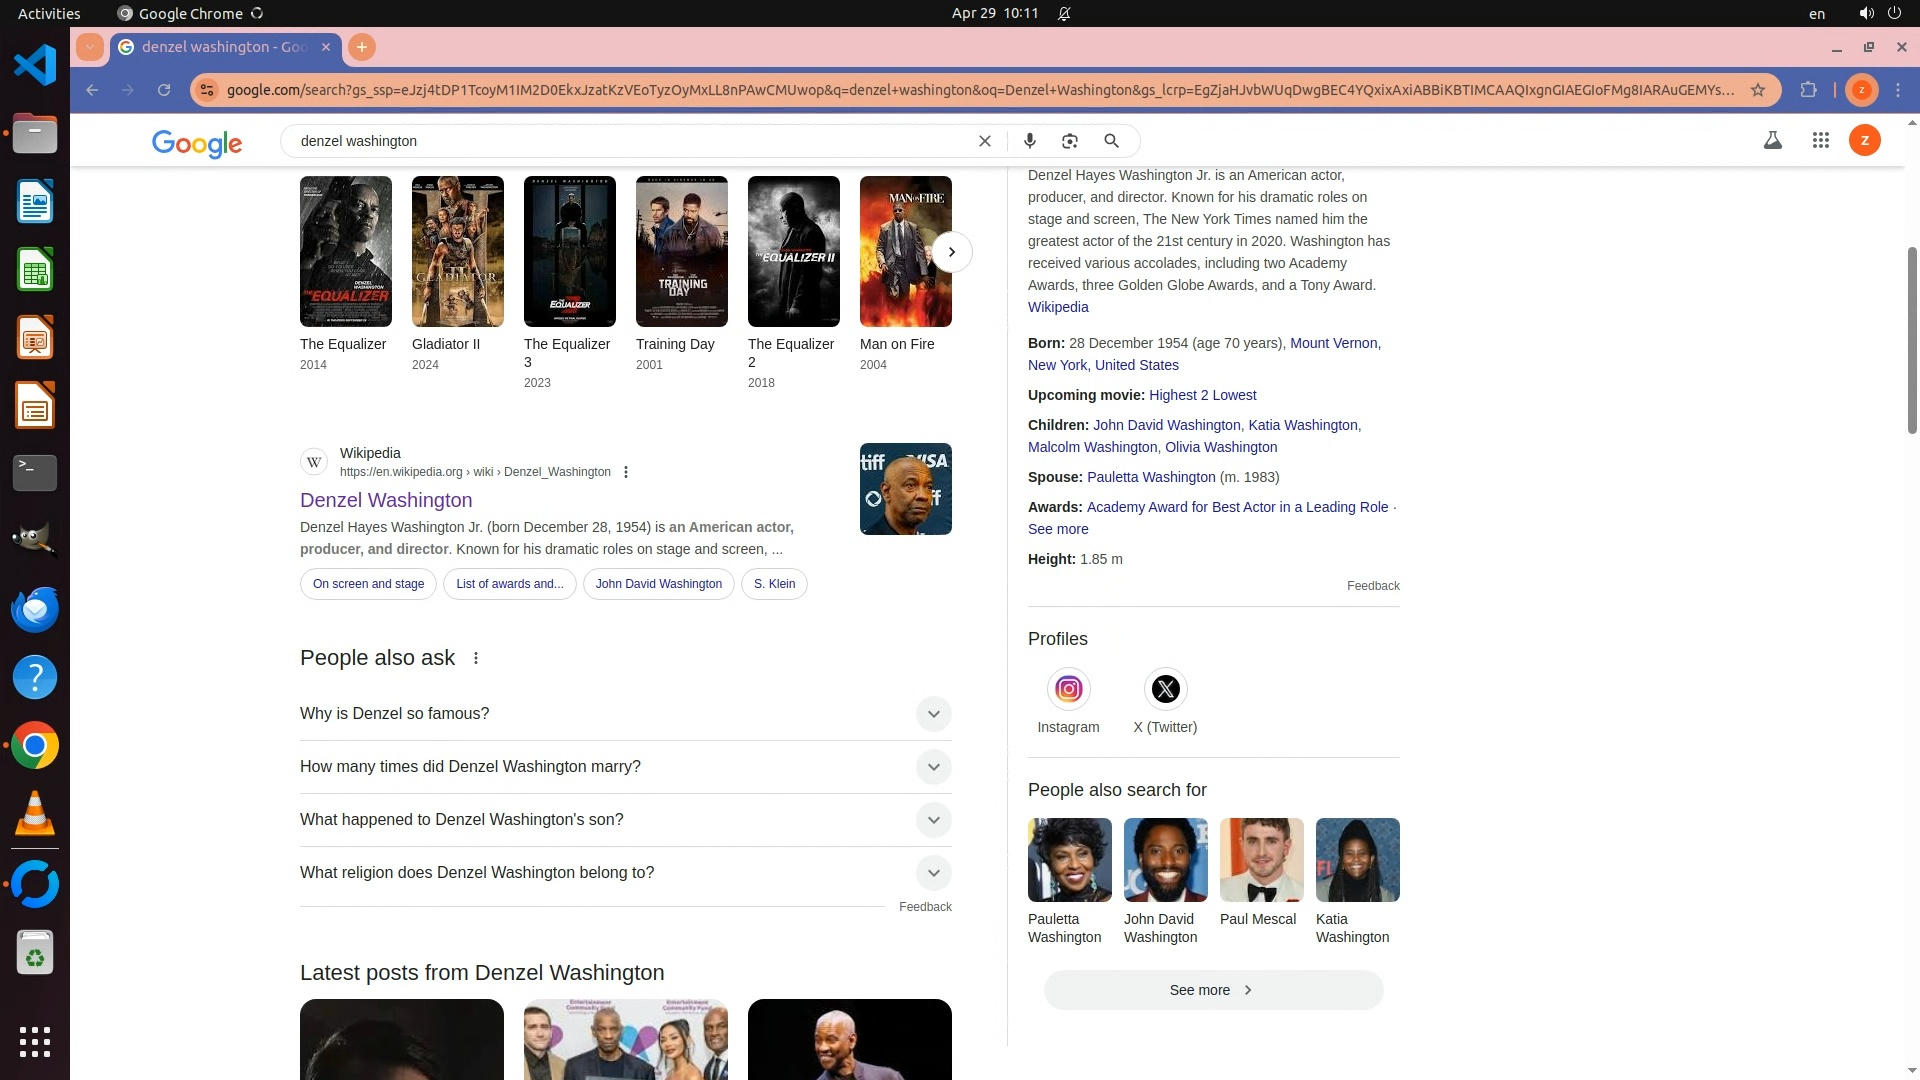Open the Denzel Washington Wikipedia link
The image size is (1920, 1080).
[x=386, y=500]
